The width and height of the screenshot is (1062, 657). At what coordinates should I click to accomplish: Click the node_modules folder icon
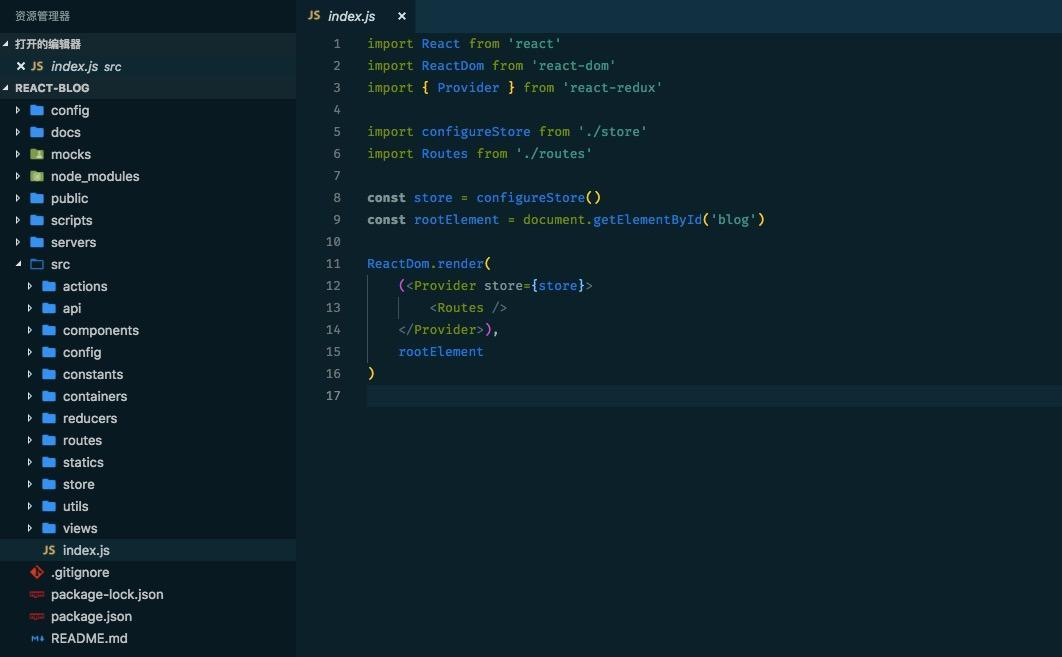(37, 176)
